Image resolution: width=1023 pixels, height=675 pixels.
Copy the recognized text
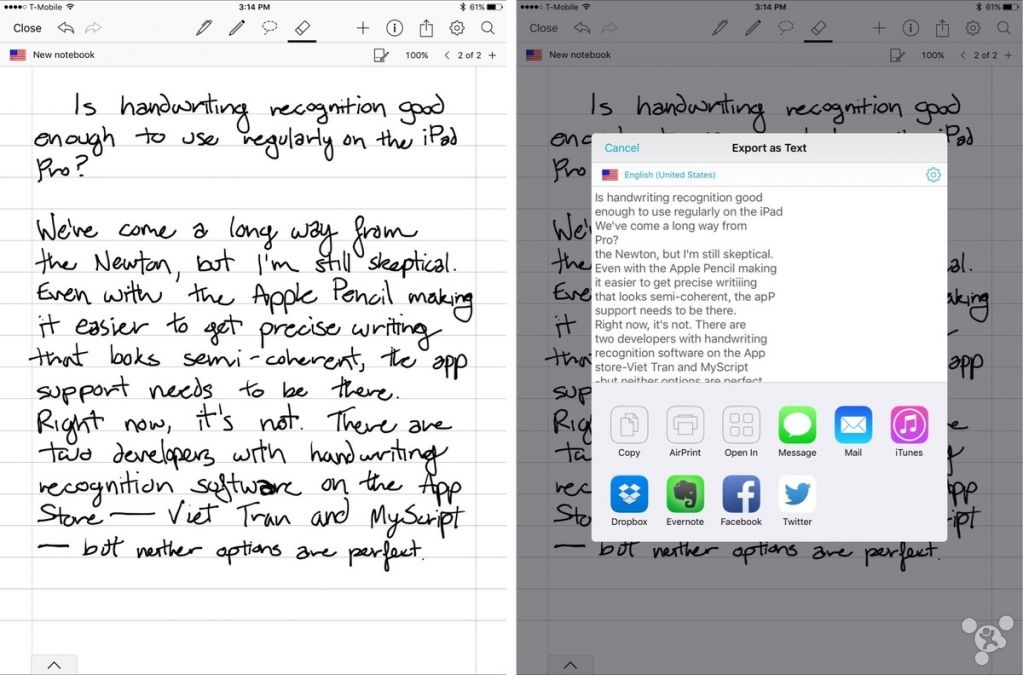pos(629,432)
